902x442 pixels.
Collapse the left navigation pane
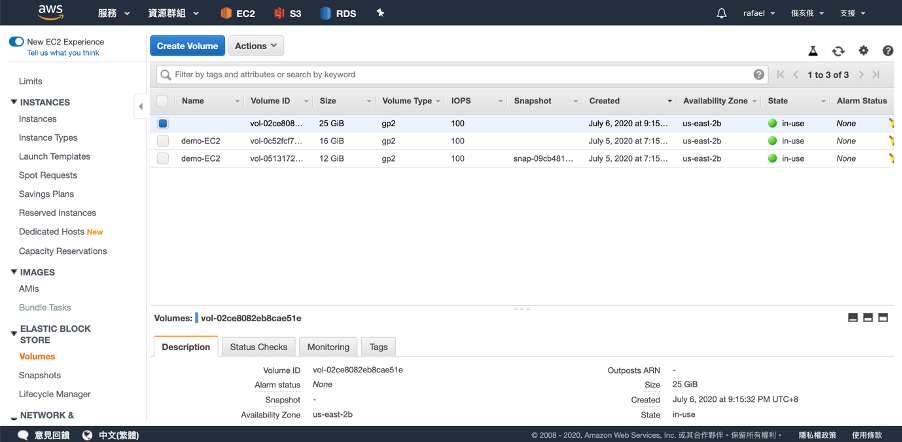click(x=140, y=106)
